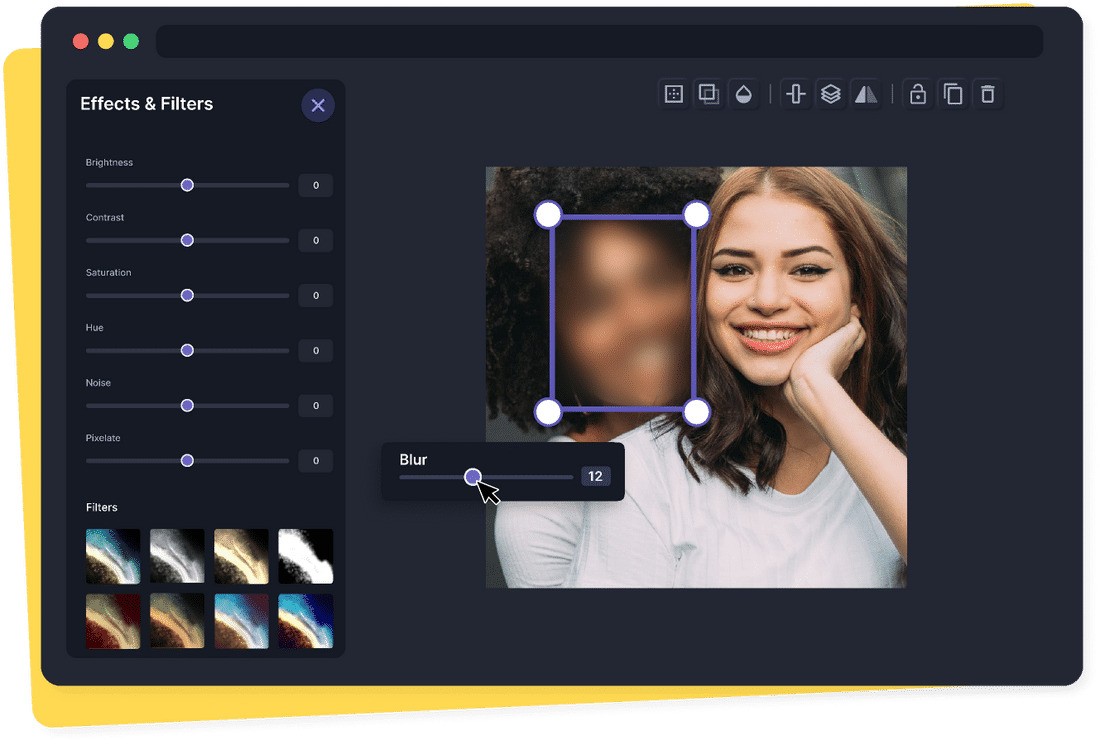1100x745 pixels.
Task: Close the Effects & Filters panel
Action: click(318, 105)
